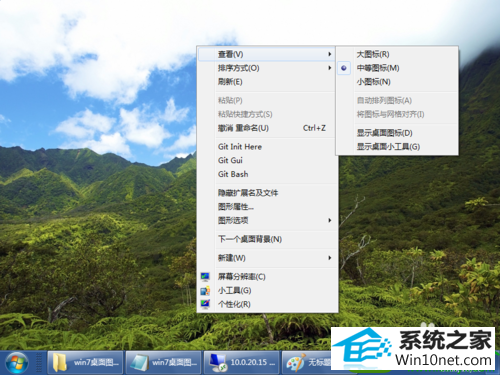Click the taskbar grip beside Start orb
The image size is (500, 375).
[x=39, y=363]
